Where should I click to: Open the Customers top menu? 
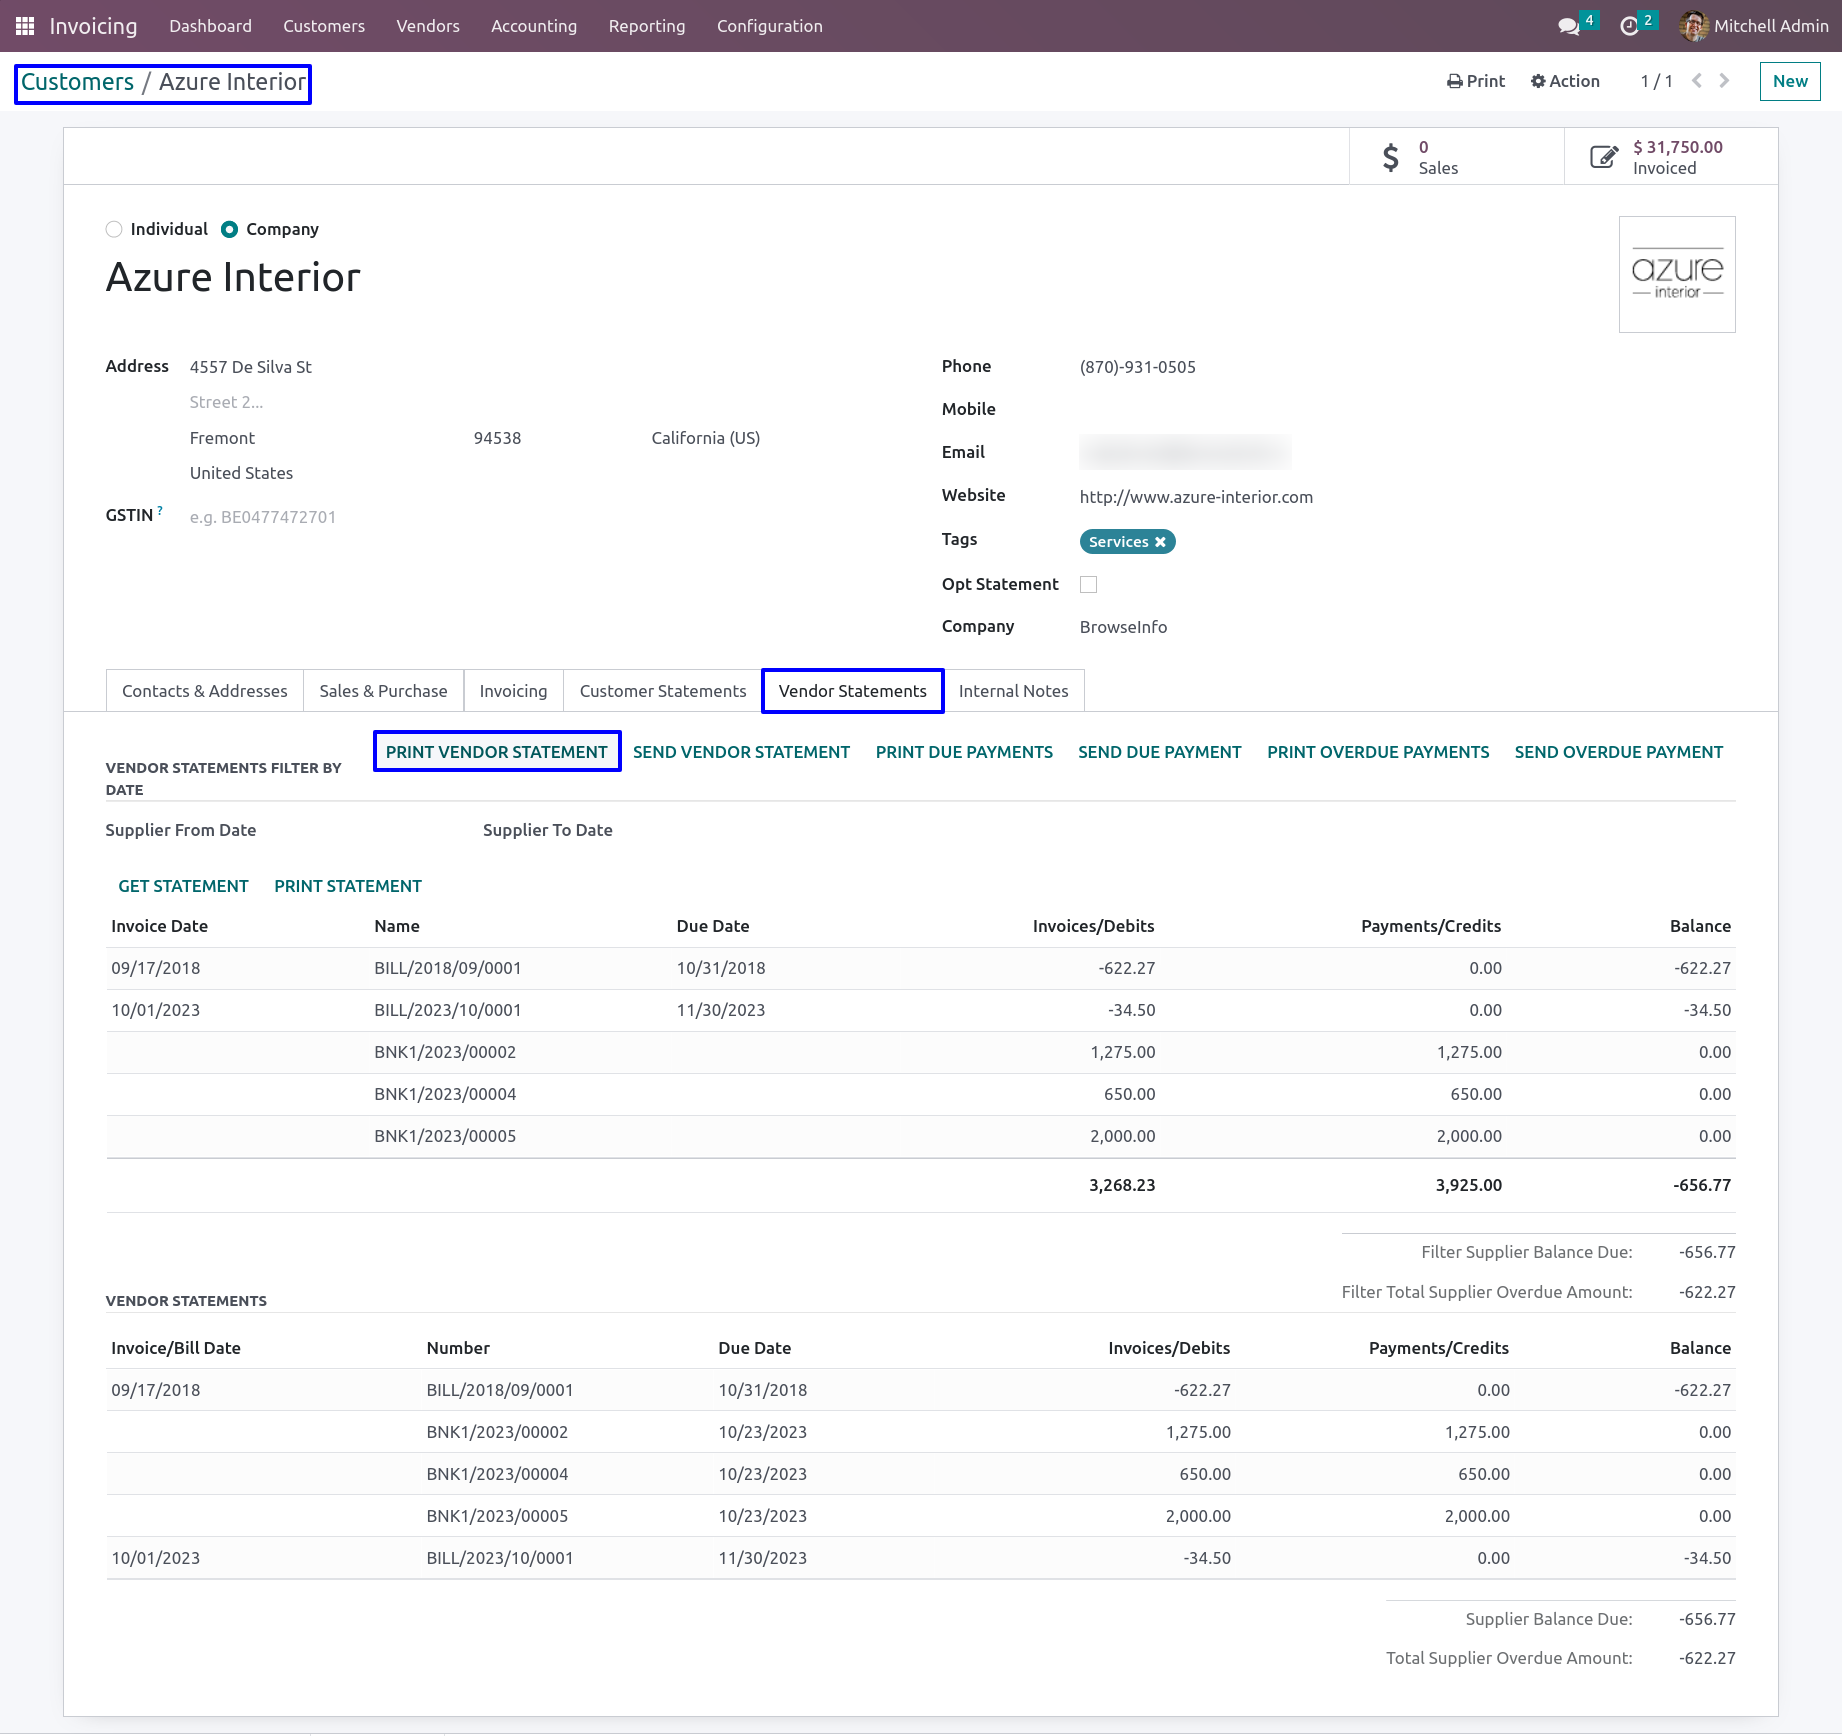click(324, 26)
